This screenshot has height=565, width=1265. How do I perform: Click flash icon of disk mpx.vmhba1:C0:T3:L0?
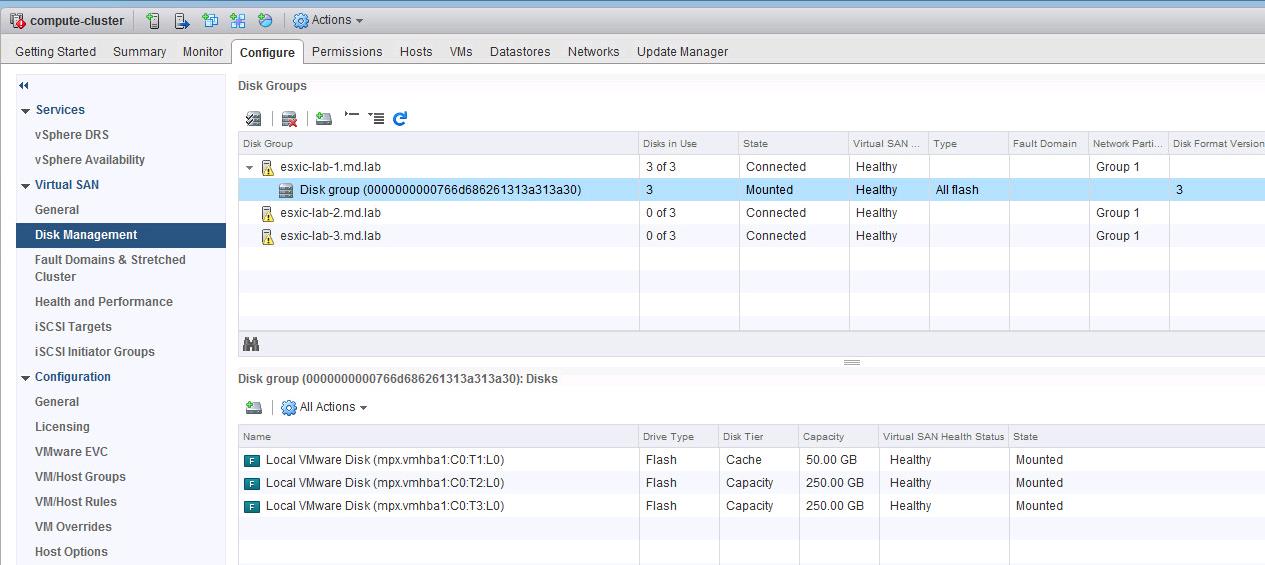click(252, 506)
